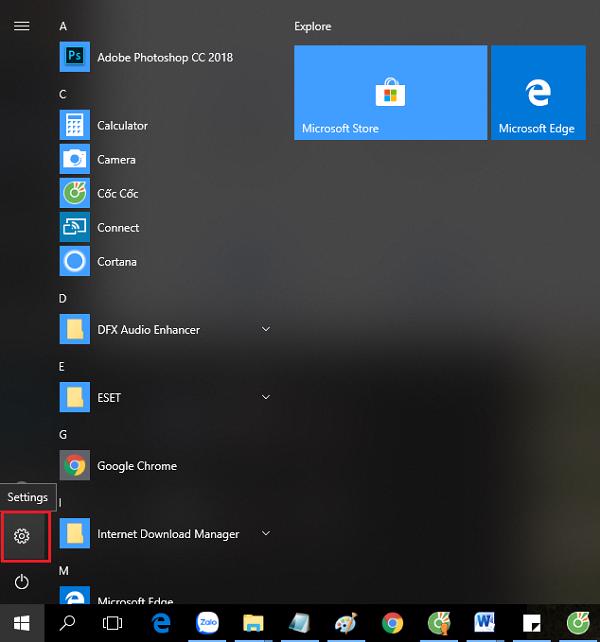
Task: Launch Cốc Cốc browser from app list
Action: [117, 194]
